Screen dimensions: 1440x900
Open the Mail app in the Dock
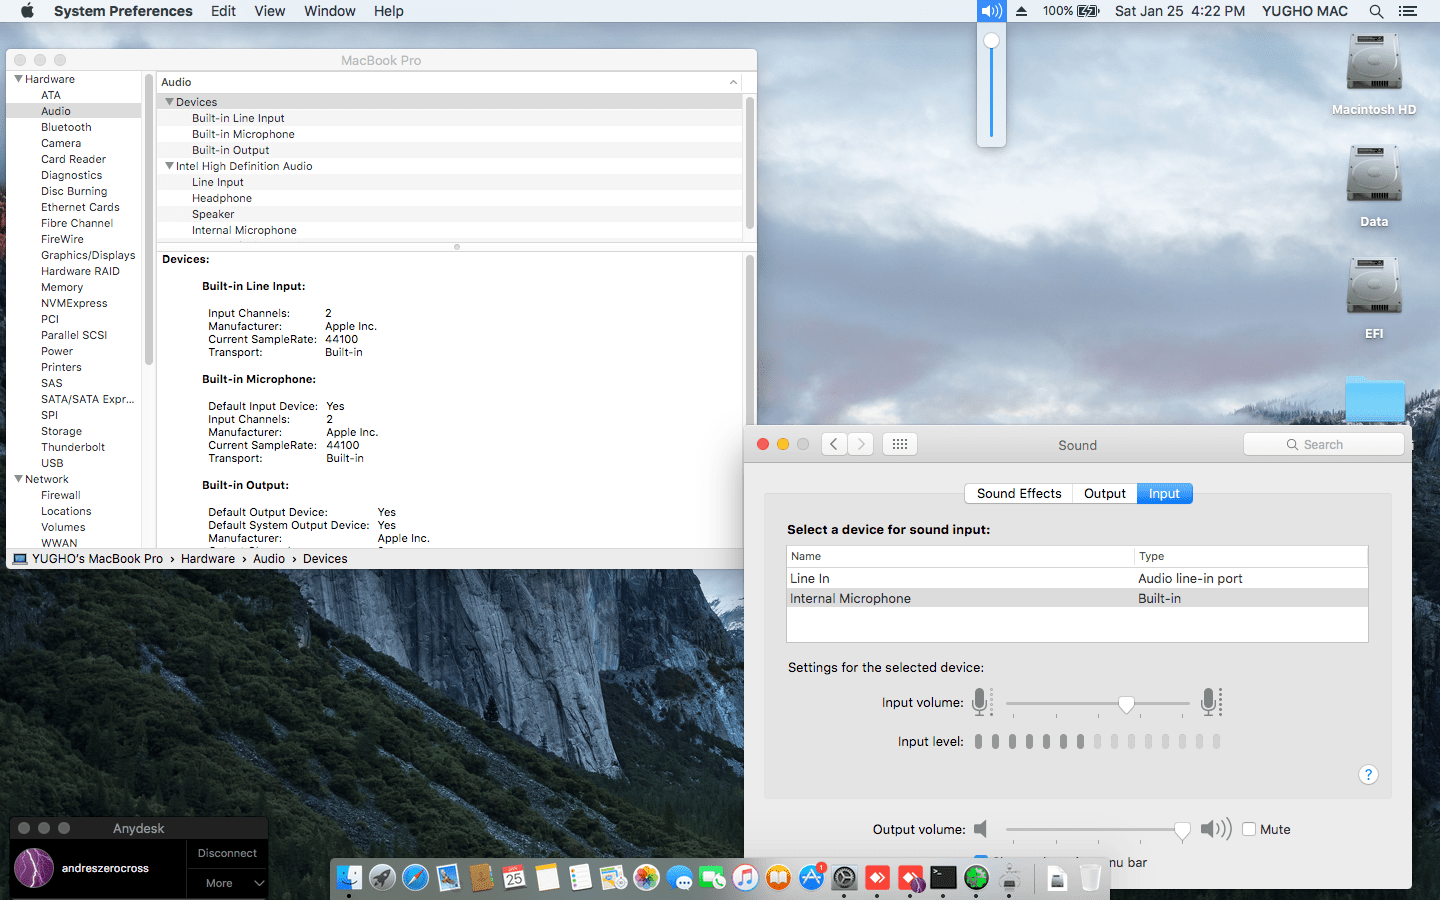pos(448,878)
